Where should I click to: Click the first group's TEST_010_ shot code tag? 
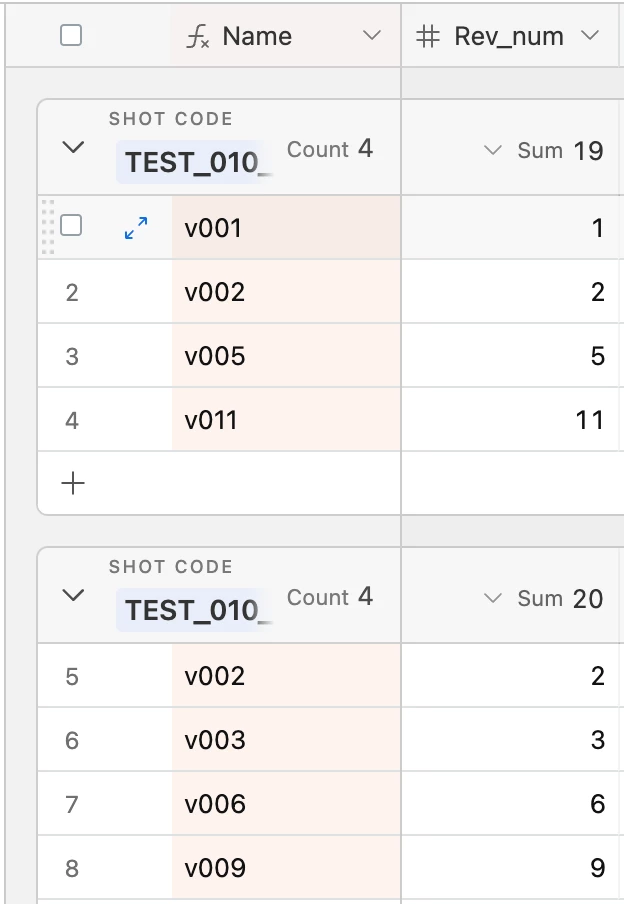(x=195, y=163)
